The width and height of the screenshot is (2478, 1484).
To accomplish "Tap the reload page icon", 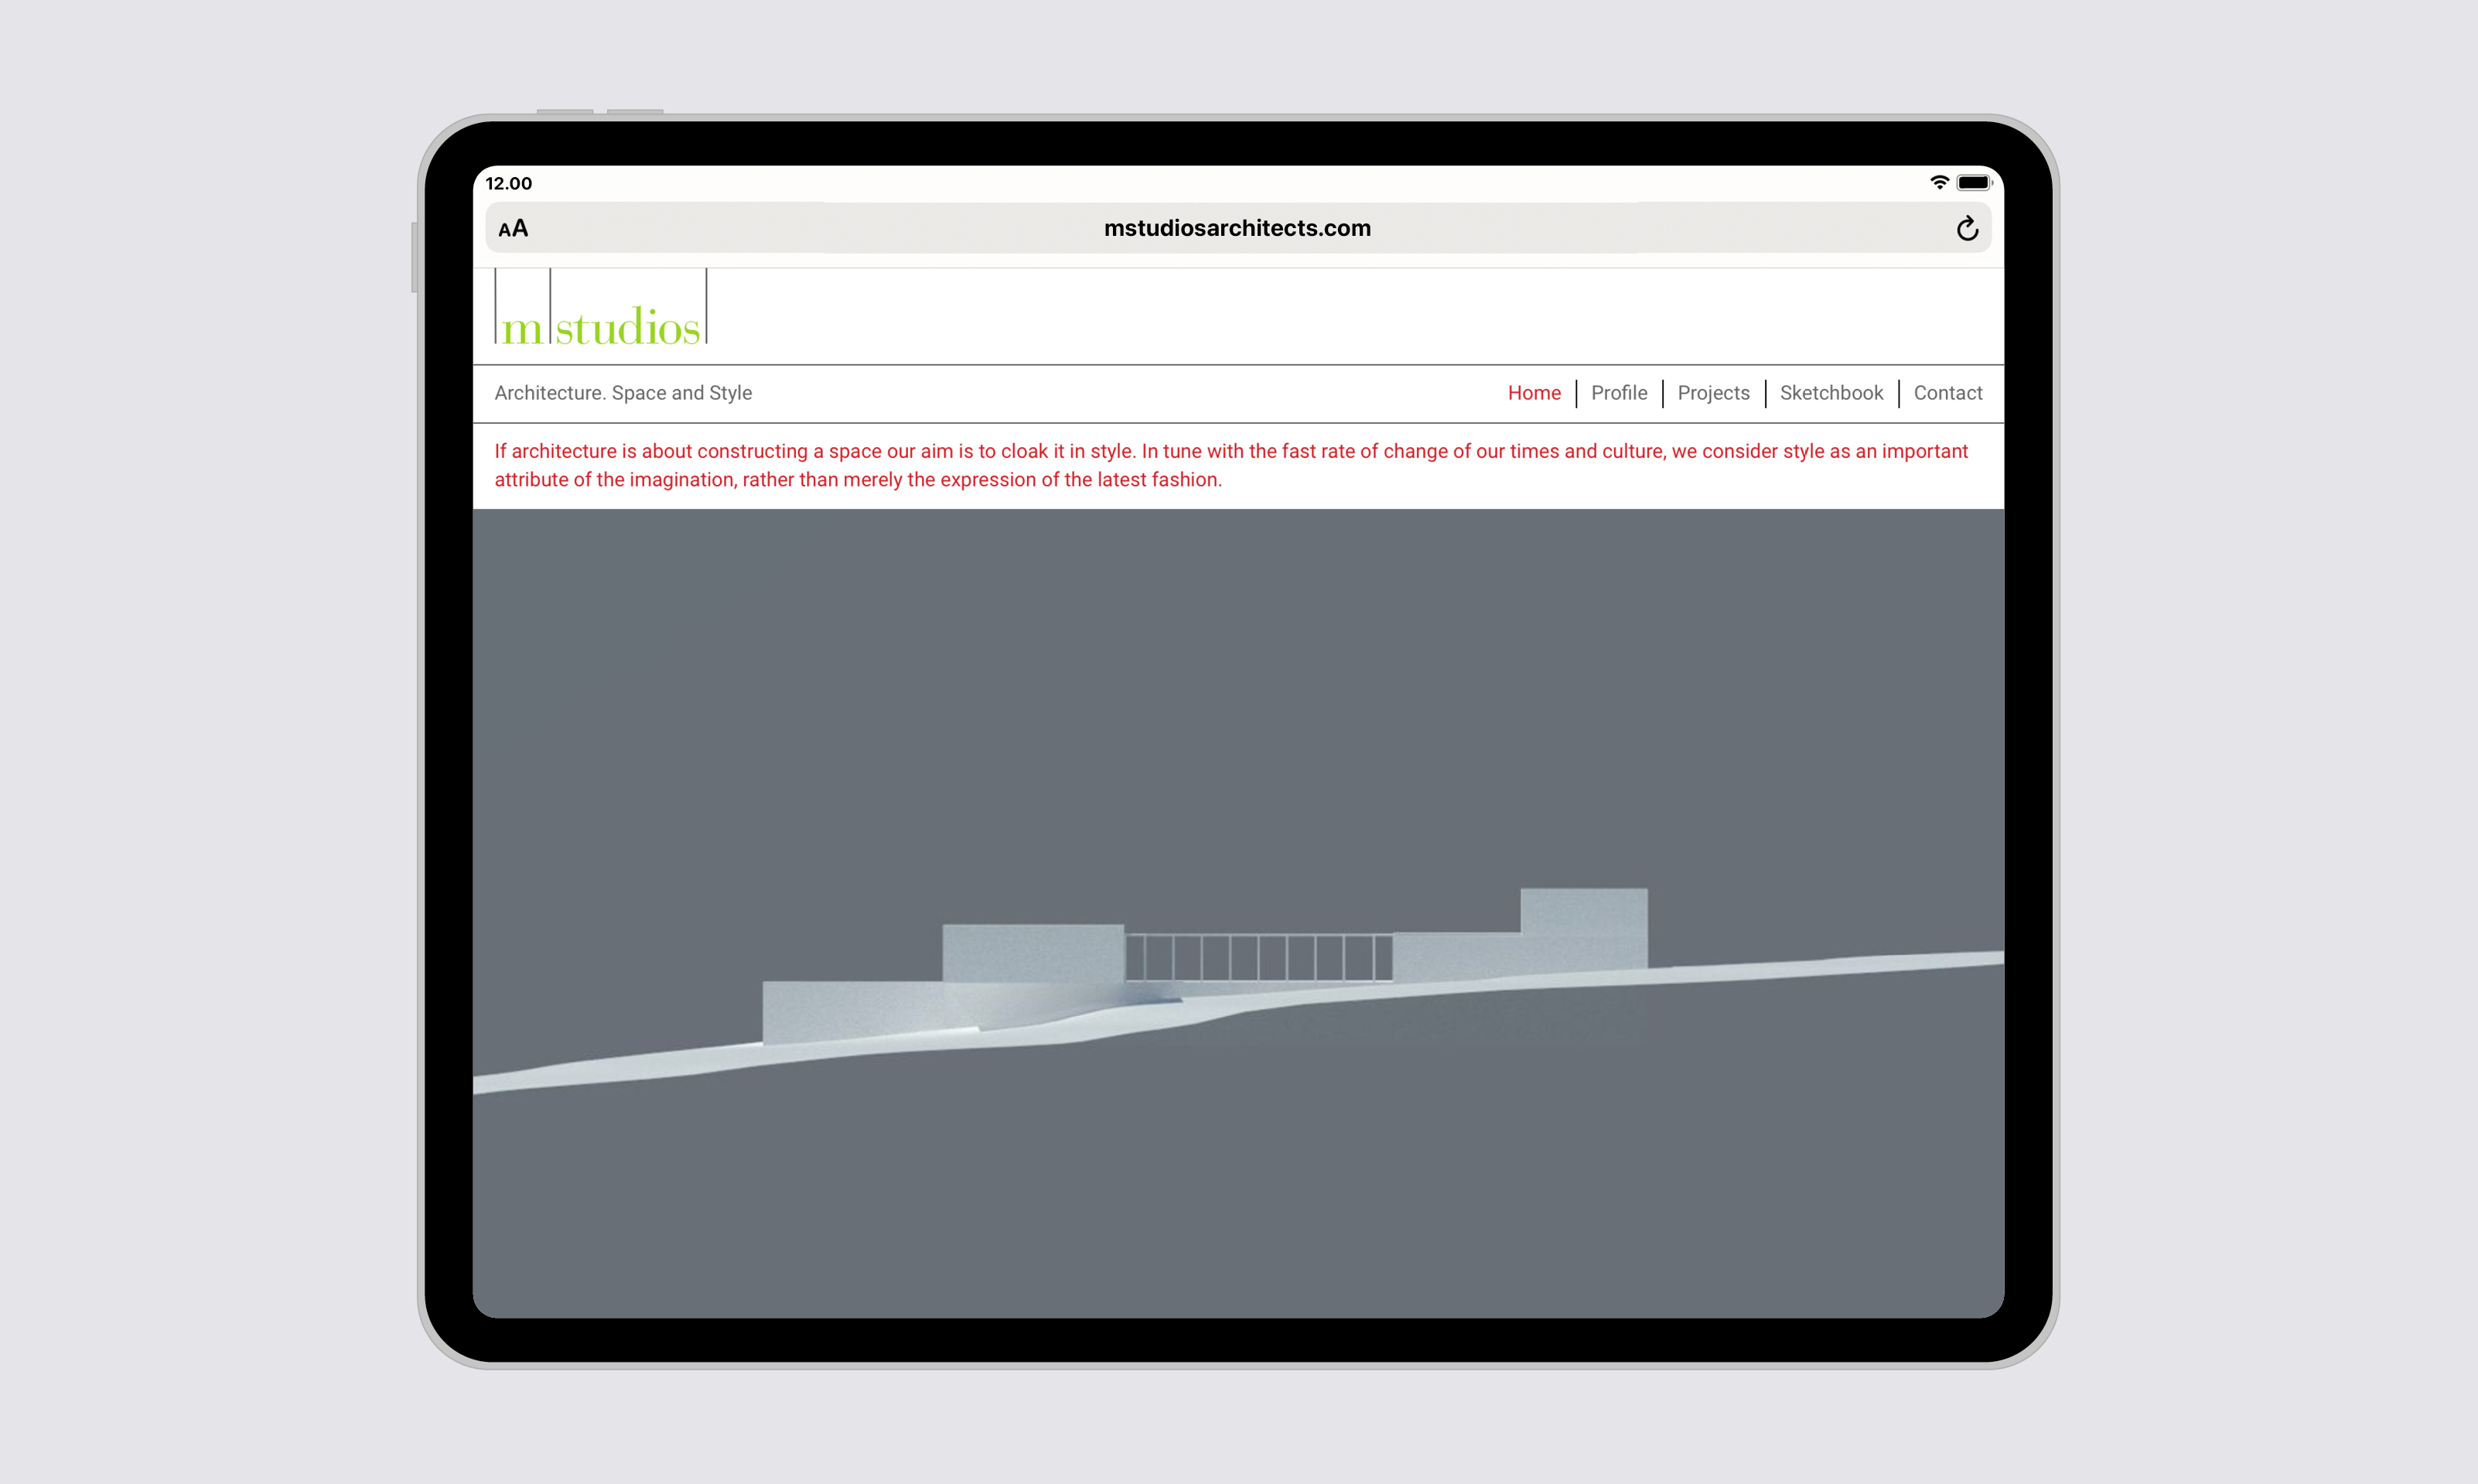I will [1967, 229].
